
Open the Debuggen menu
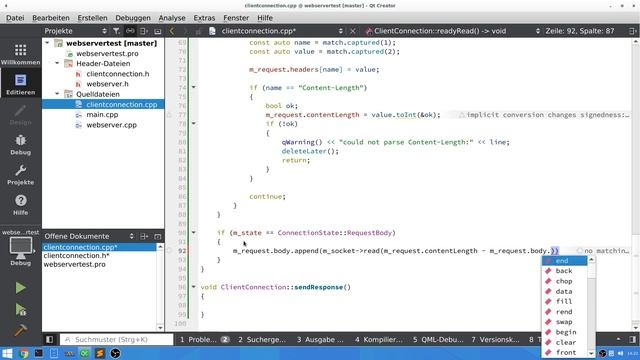coord(133,18)
